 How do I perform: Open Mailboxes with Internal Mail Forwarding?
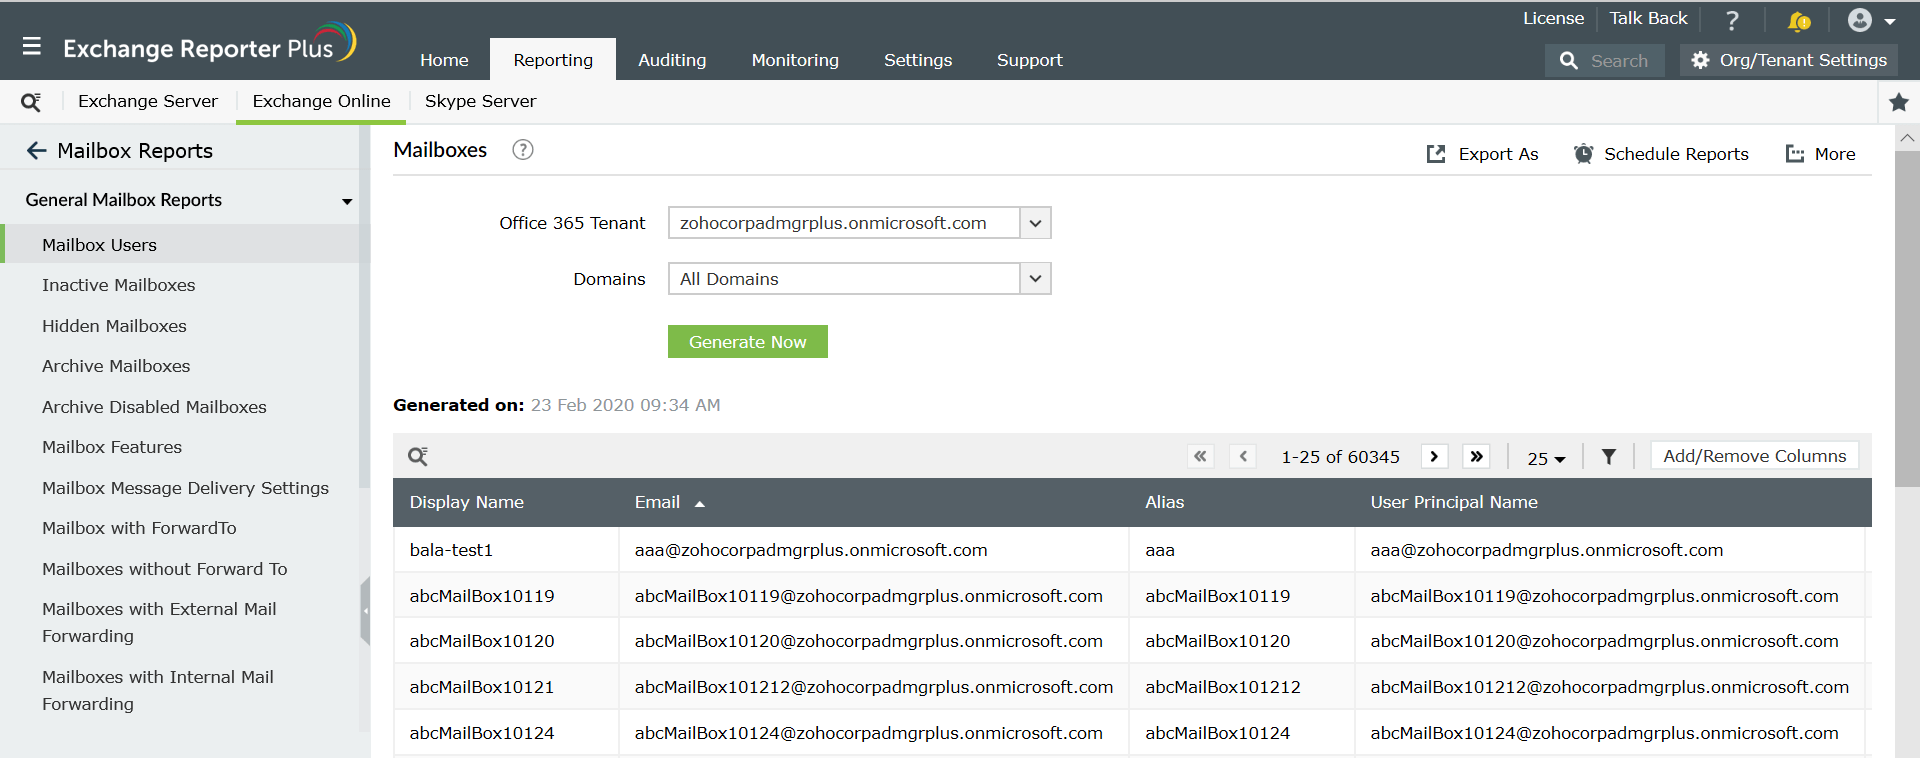tap(158, 690)
